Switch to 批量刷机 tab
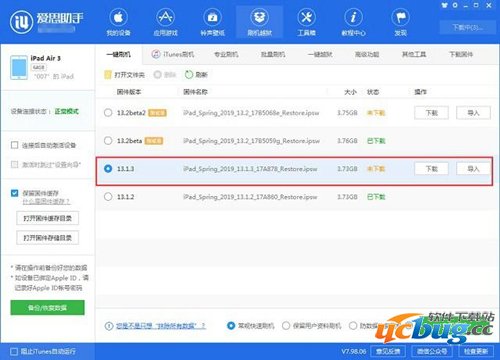500x360 pixels. coord(273,54)
